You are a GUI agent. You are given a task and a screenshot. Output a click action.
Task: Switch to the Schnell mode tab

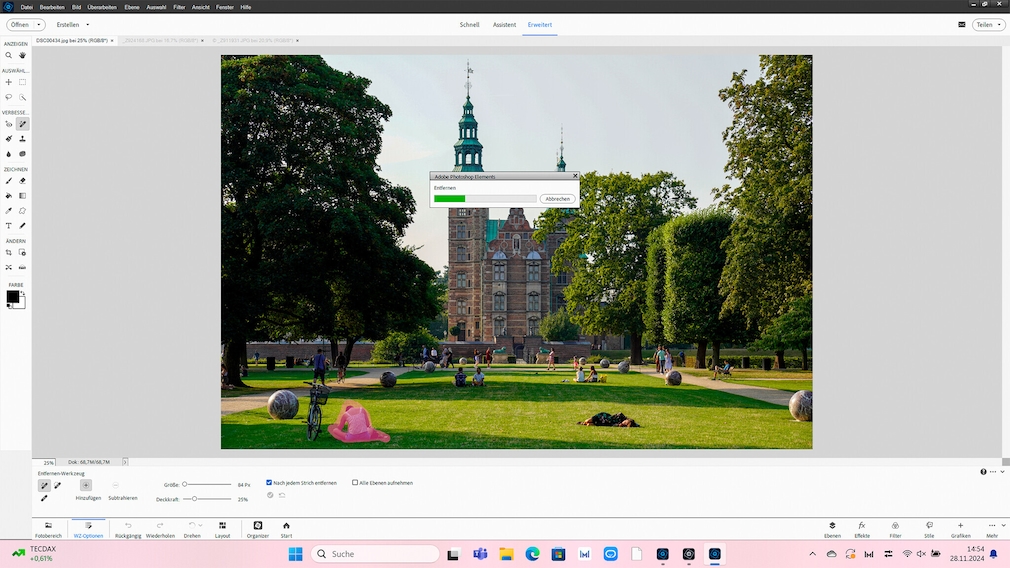(469, 24)
